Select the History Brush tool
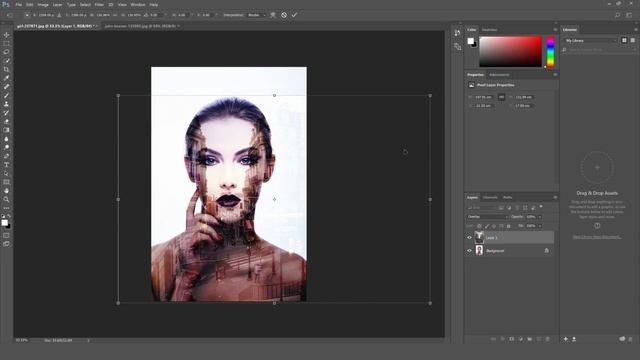640x360 pixels. [x=6, y=113]
